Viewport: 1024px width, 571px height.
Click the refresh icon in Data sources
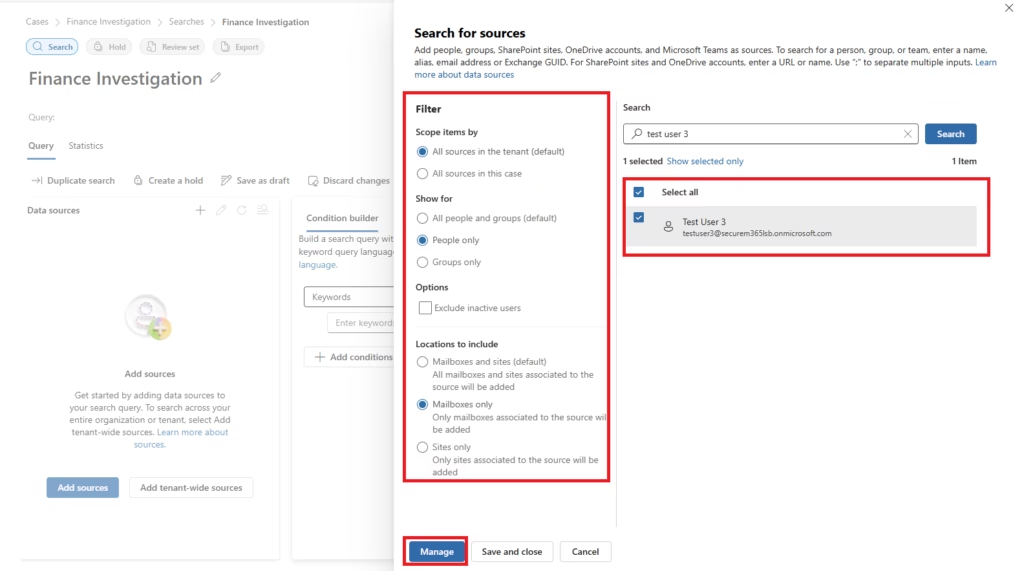[242, 210]
